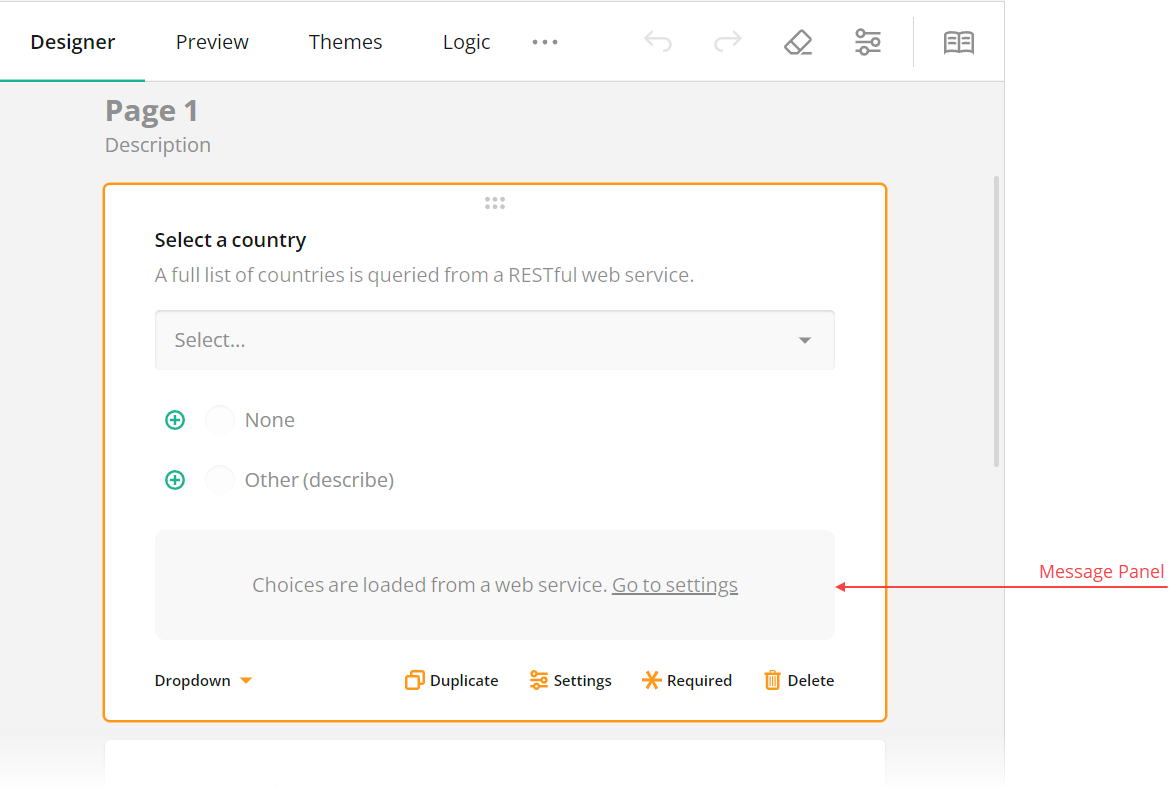Click the Redo icon in the toolbar
The height and width of the screenshot is (787, 1171).
click(727, 42)
